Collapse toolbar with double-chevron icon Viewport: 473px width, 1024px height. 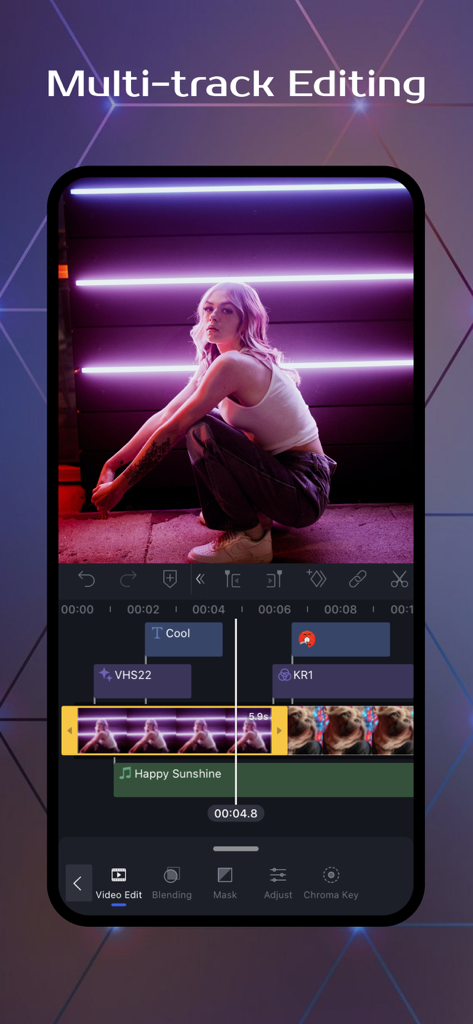click(x=201, y=579)
